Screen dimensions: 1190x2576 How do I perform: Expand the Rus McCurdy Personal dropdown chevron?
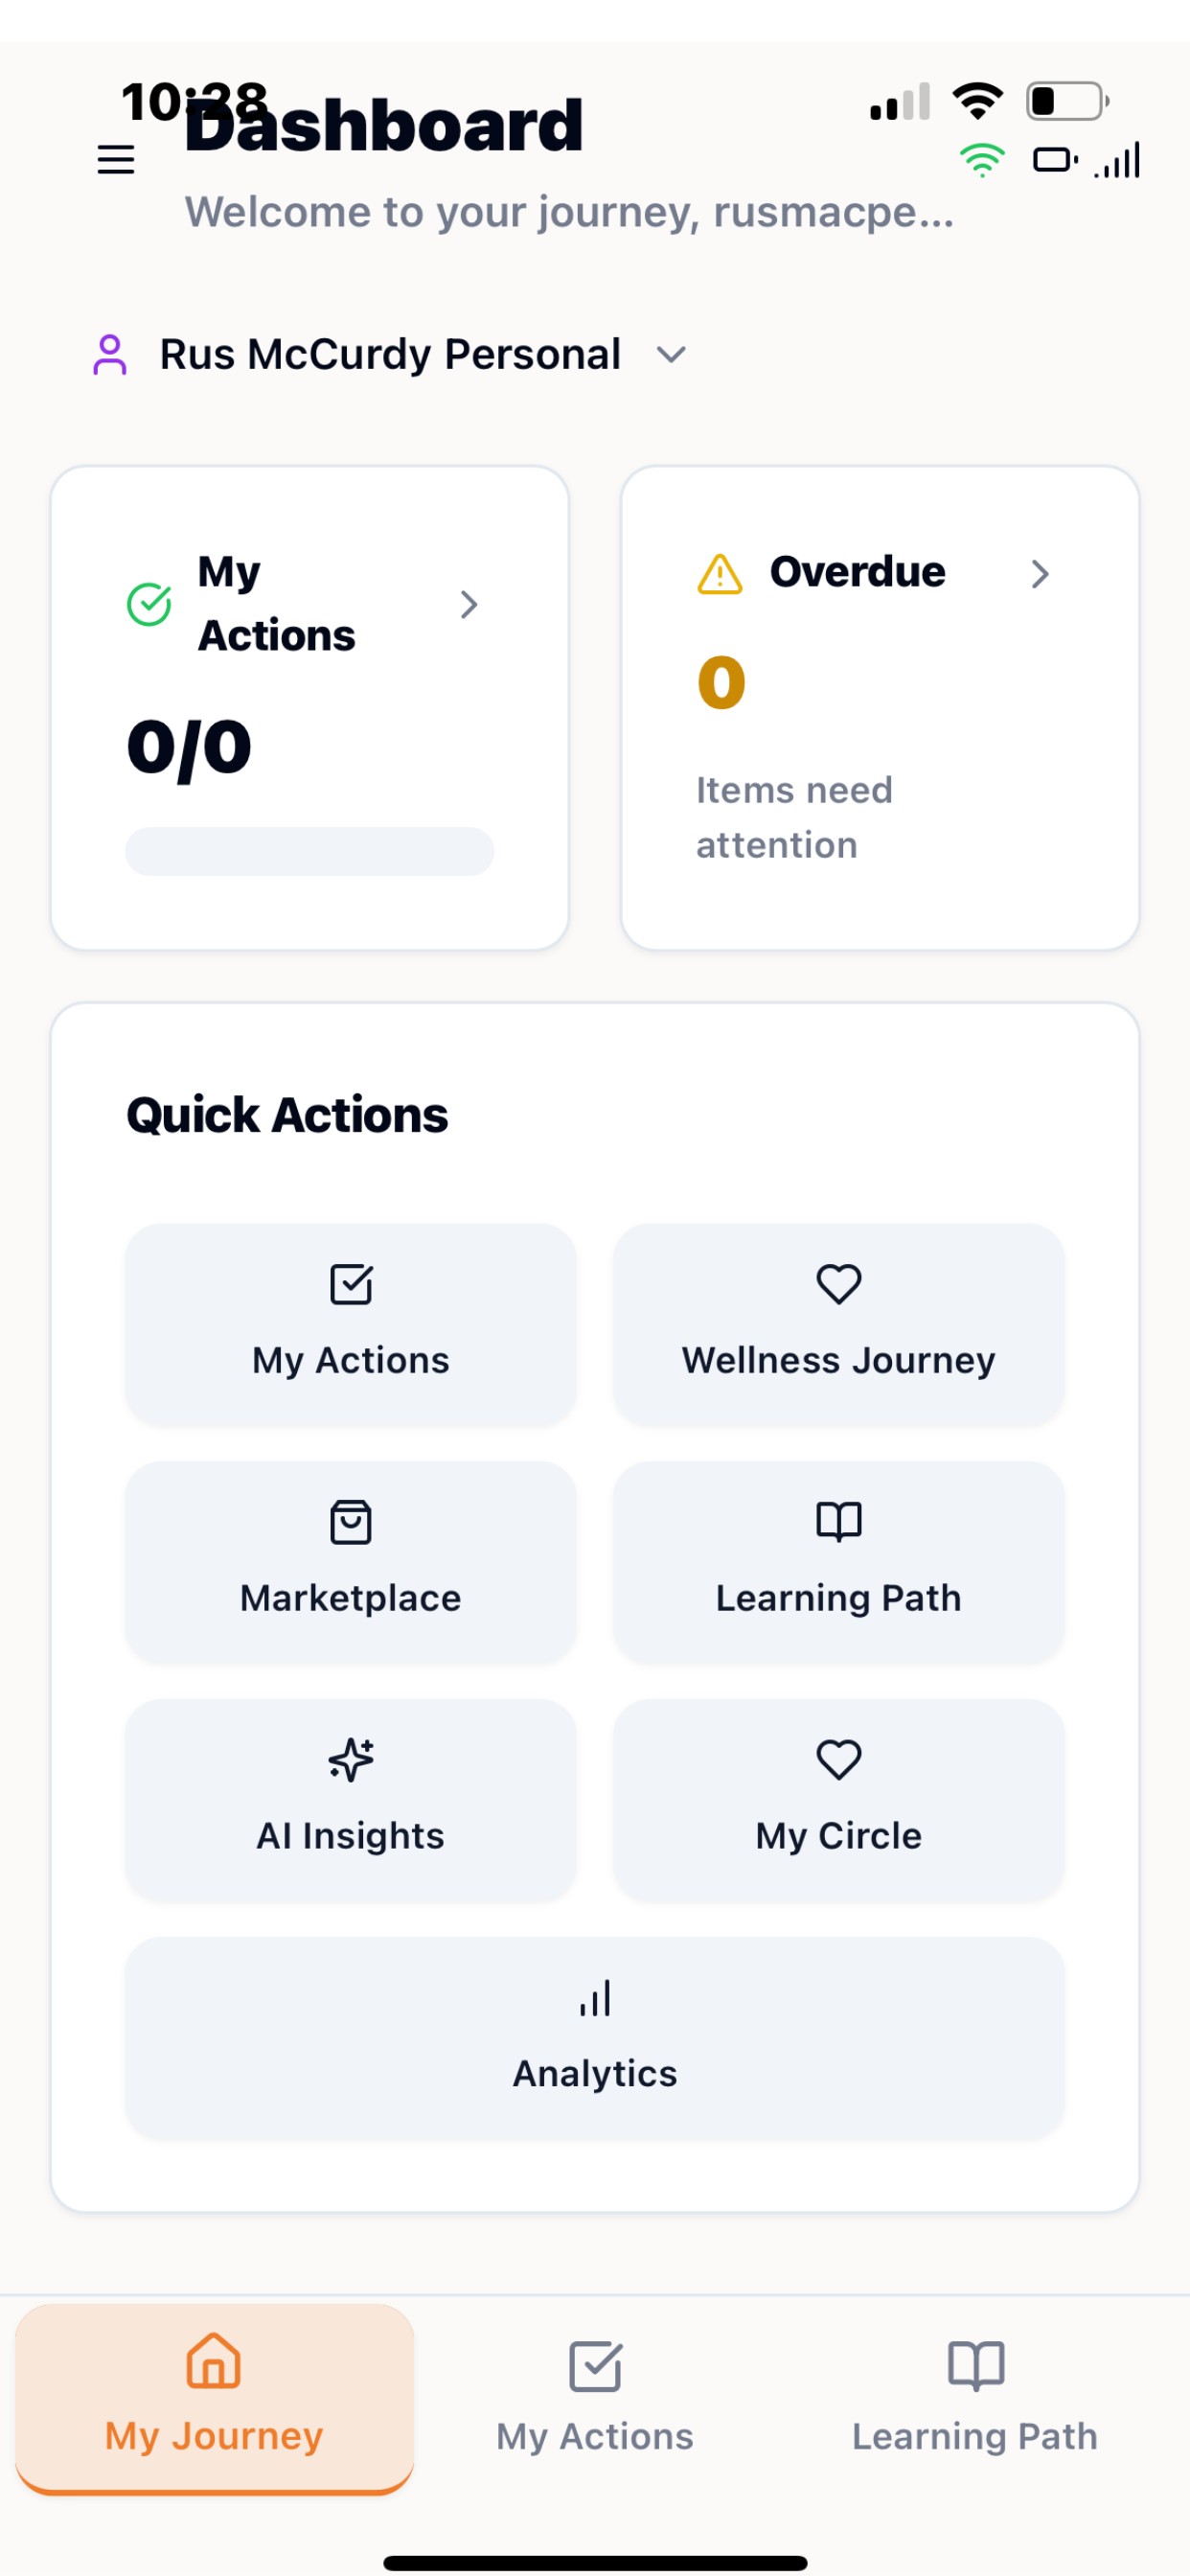[671, 354]
